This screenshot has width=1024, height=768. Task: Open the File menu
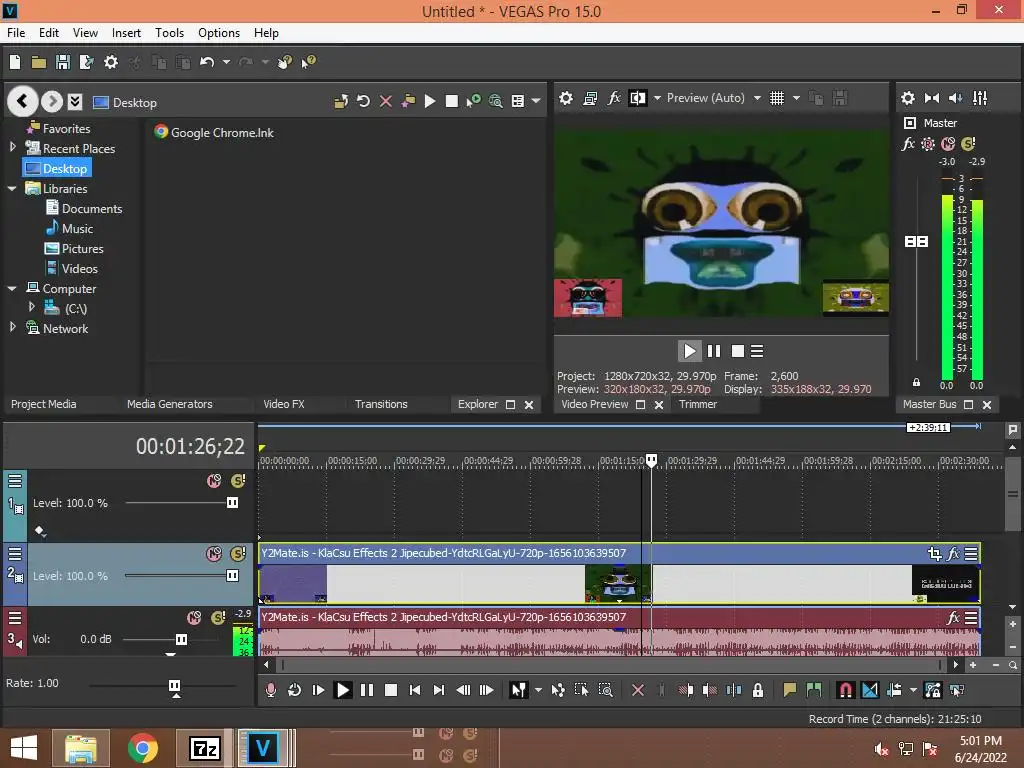16,33
